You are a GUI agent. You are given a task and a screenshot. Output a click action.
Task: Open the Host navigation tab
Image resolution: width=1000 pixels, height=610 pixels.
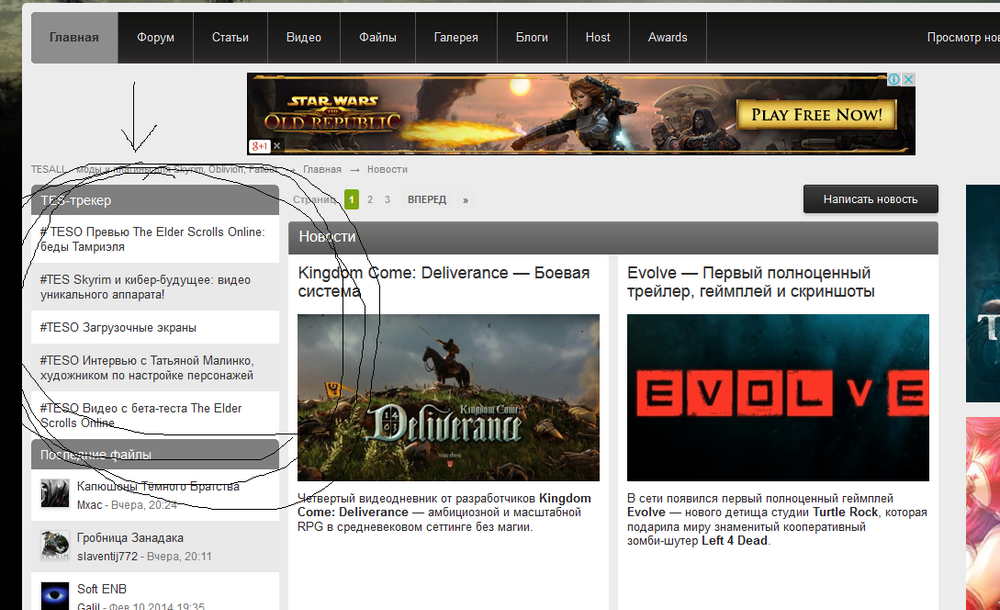pyautogui.click(x=598, y=38)
